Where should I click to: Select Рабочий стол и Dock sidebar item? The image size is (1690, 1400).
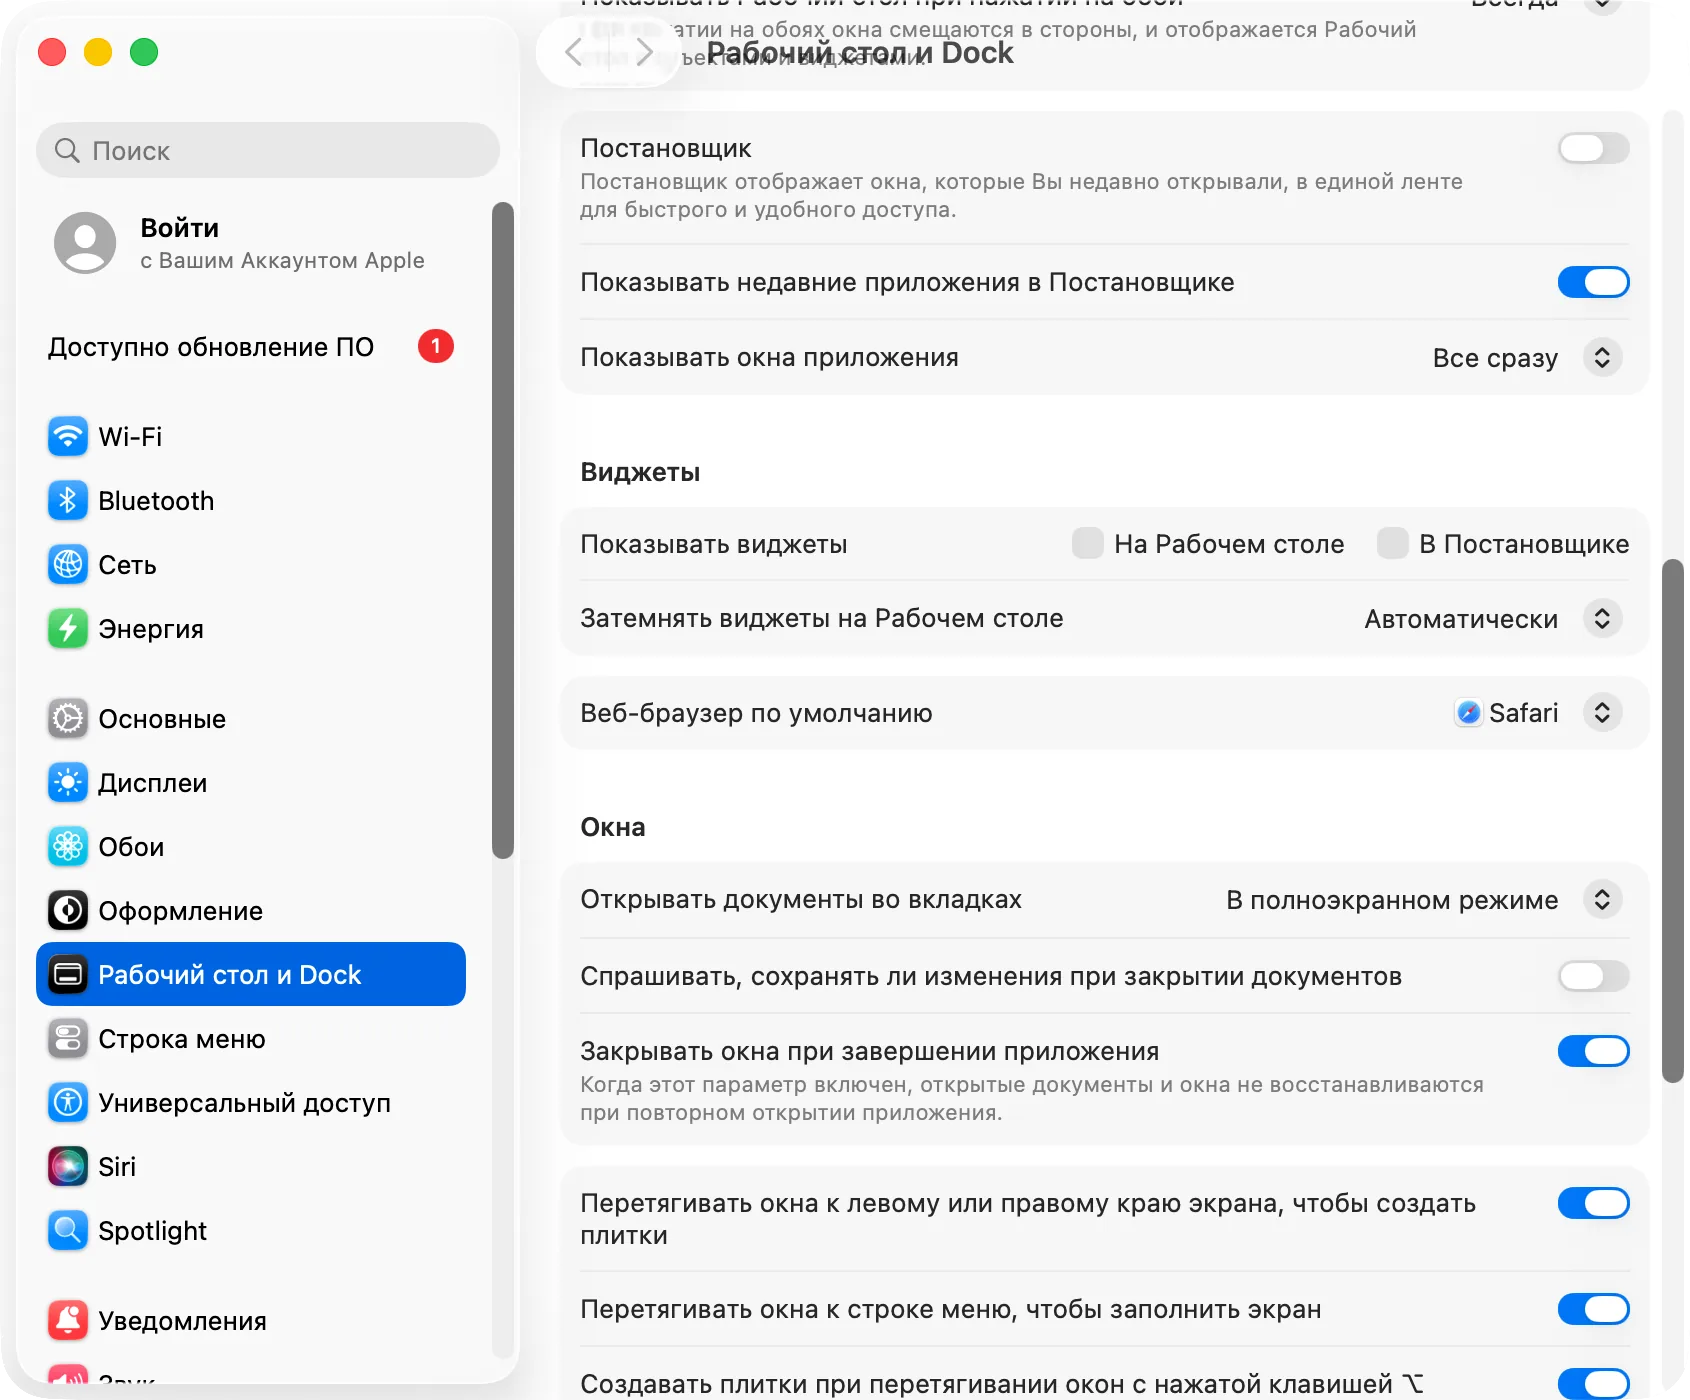tap(251, 974)
